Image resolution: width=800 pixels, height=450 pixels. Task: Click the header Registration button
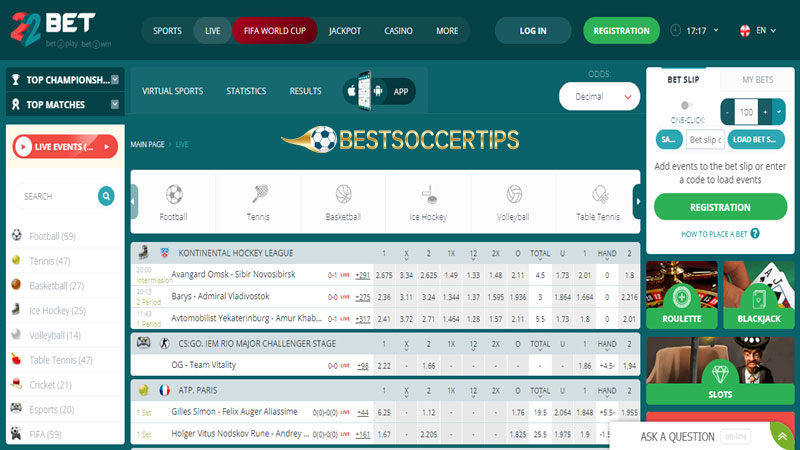(x=621, y=31)
